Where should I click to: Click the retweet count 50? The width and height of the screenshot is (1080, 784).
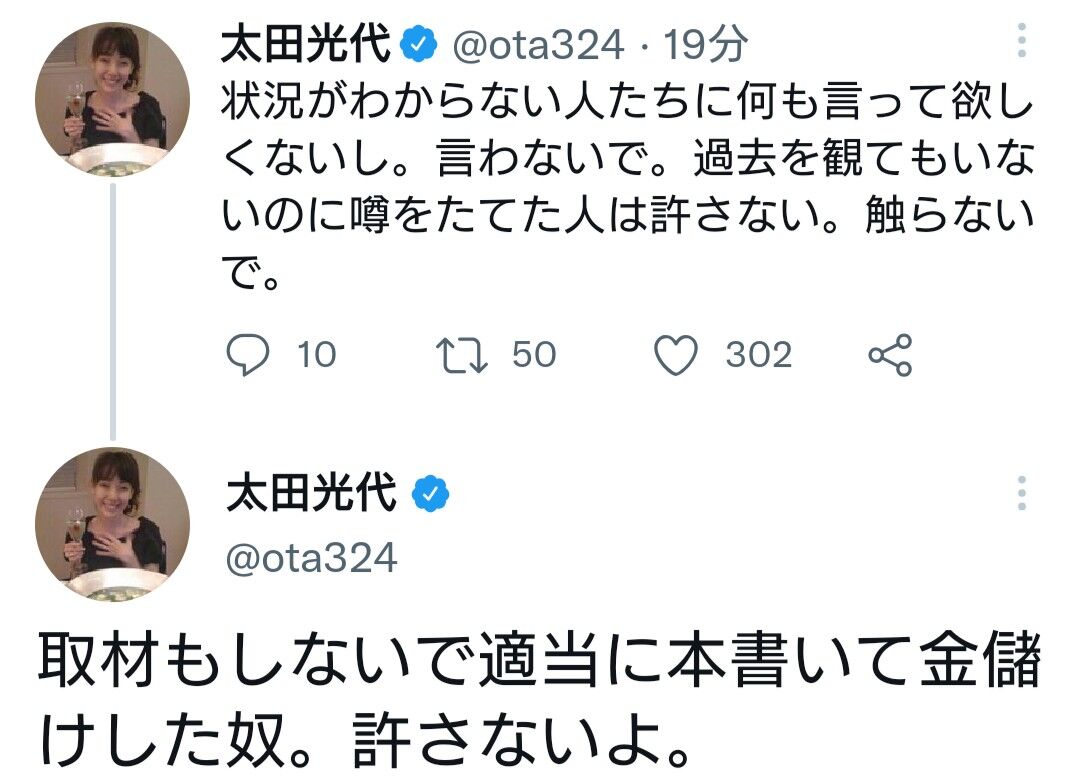click(x=534, y=356)
